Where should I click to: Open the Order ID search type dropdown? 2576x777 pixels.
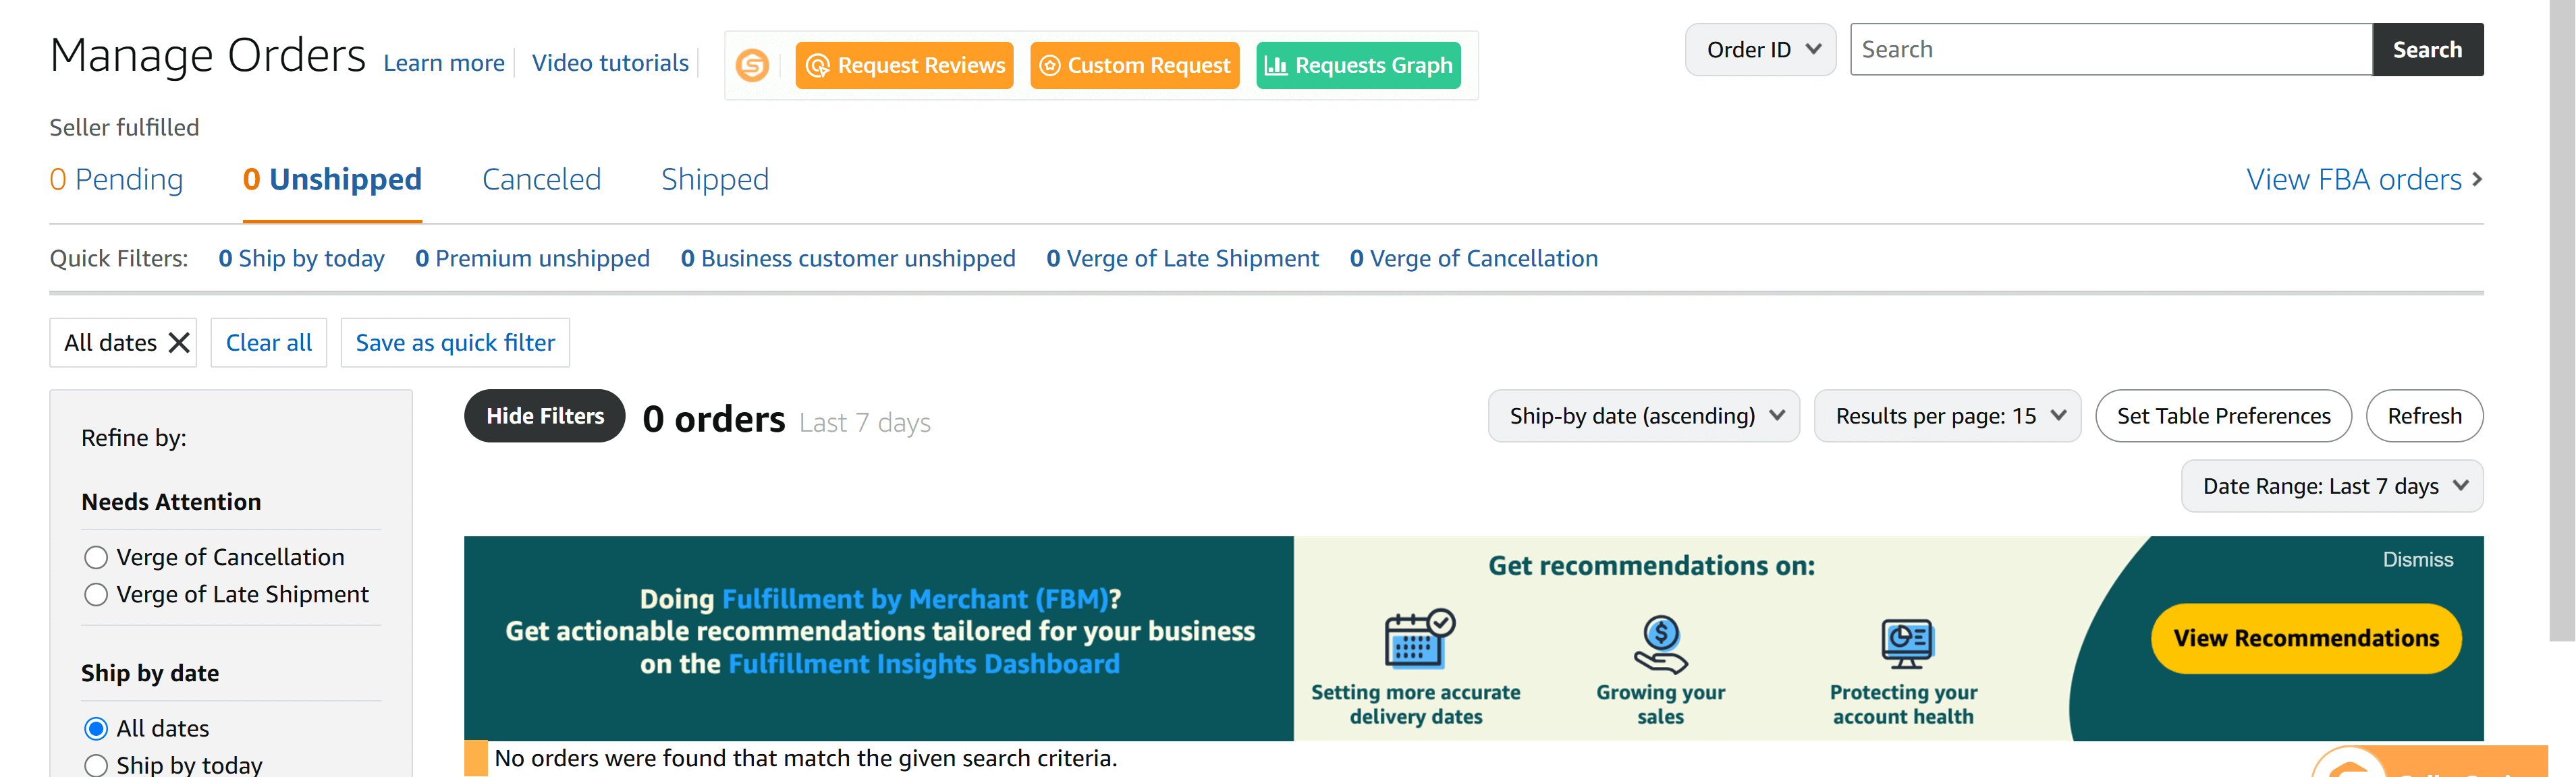1760,50
